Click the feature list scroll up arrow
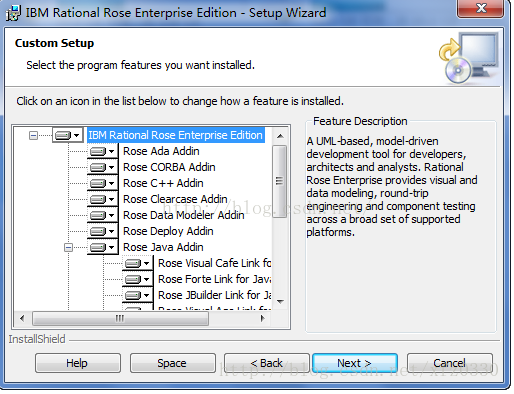 coord(280,136)
